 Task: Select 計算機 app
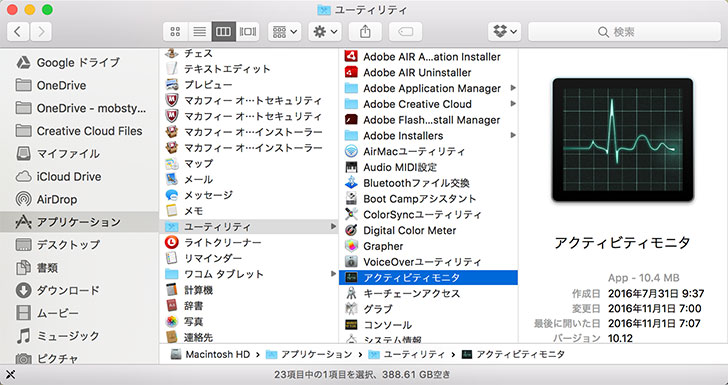tap(249, 290)
